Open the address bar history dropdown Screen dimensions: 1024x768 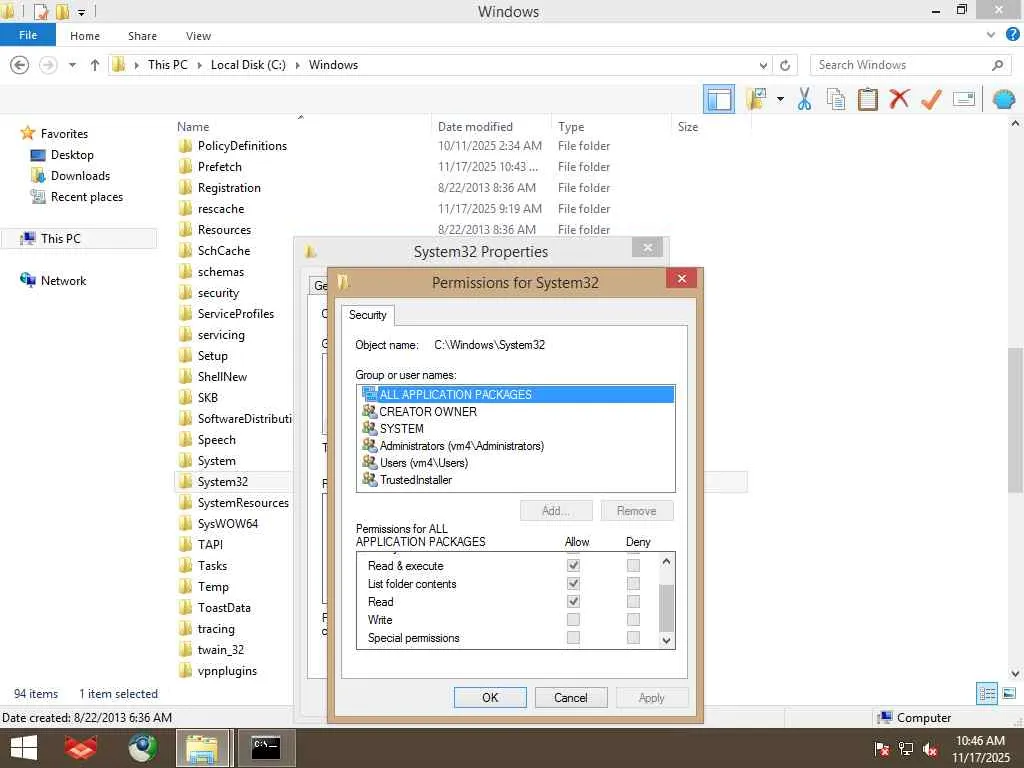(x=763, y=65)
